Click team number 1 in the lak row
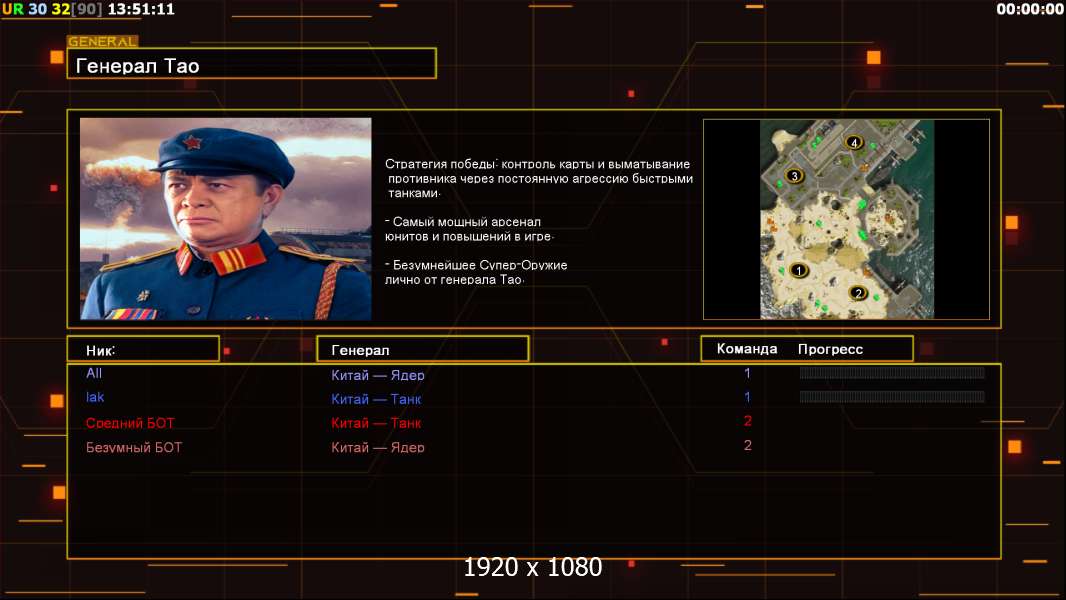The width and height of the screenshot is (1066, 600). [747, 397]
